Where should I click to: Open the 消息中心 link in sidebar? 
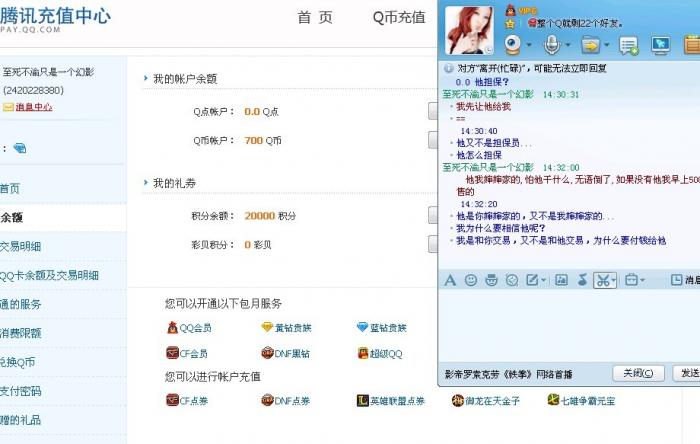coord(34,107)
